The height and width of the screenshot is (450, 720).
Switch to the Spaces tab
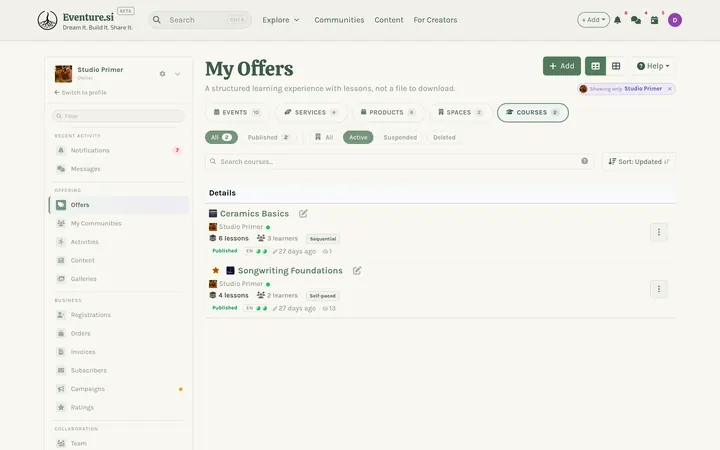coord(461,112)
